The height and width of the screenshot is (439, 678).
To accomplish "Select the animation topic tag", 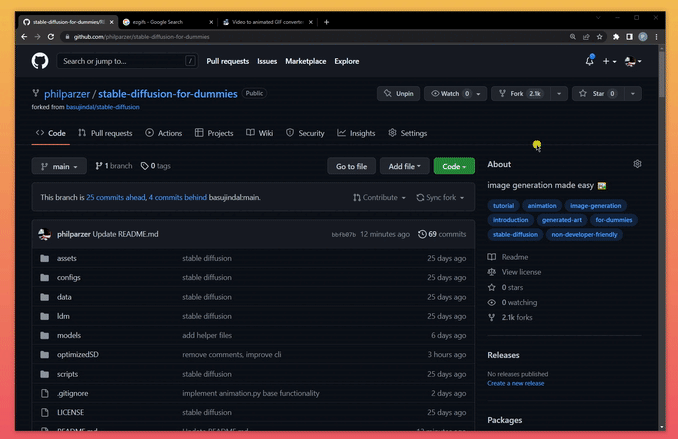I will point(542,205).
